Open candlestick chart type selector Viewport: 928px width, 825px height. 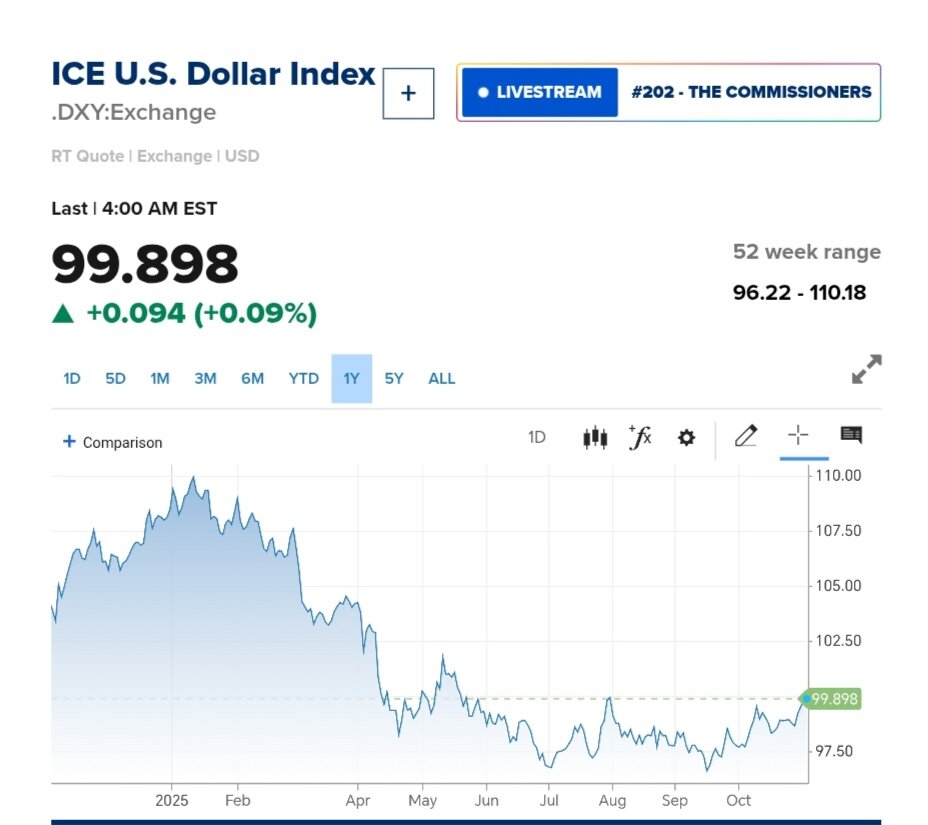(x=595, y=437)
